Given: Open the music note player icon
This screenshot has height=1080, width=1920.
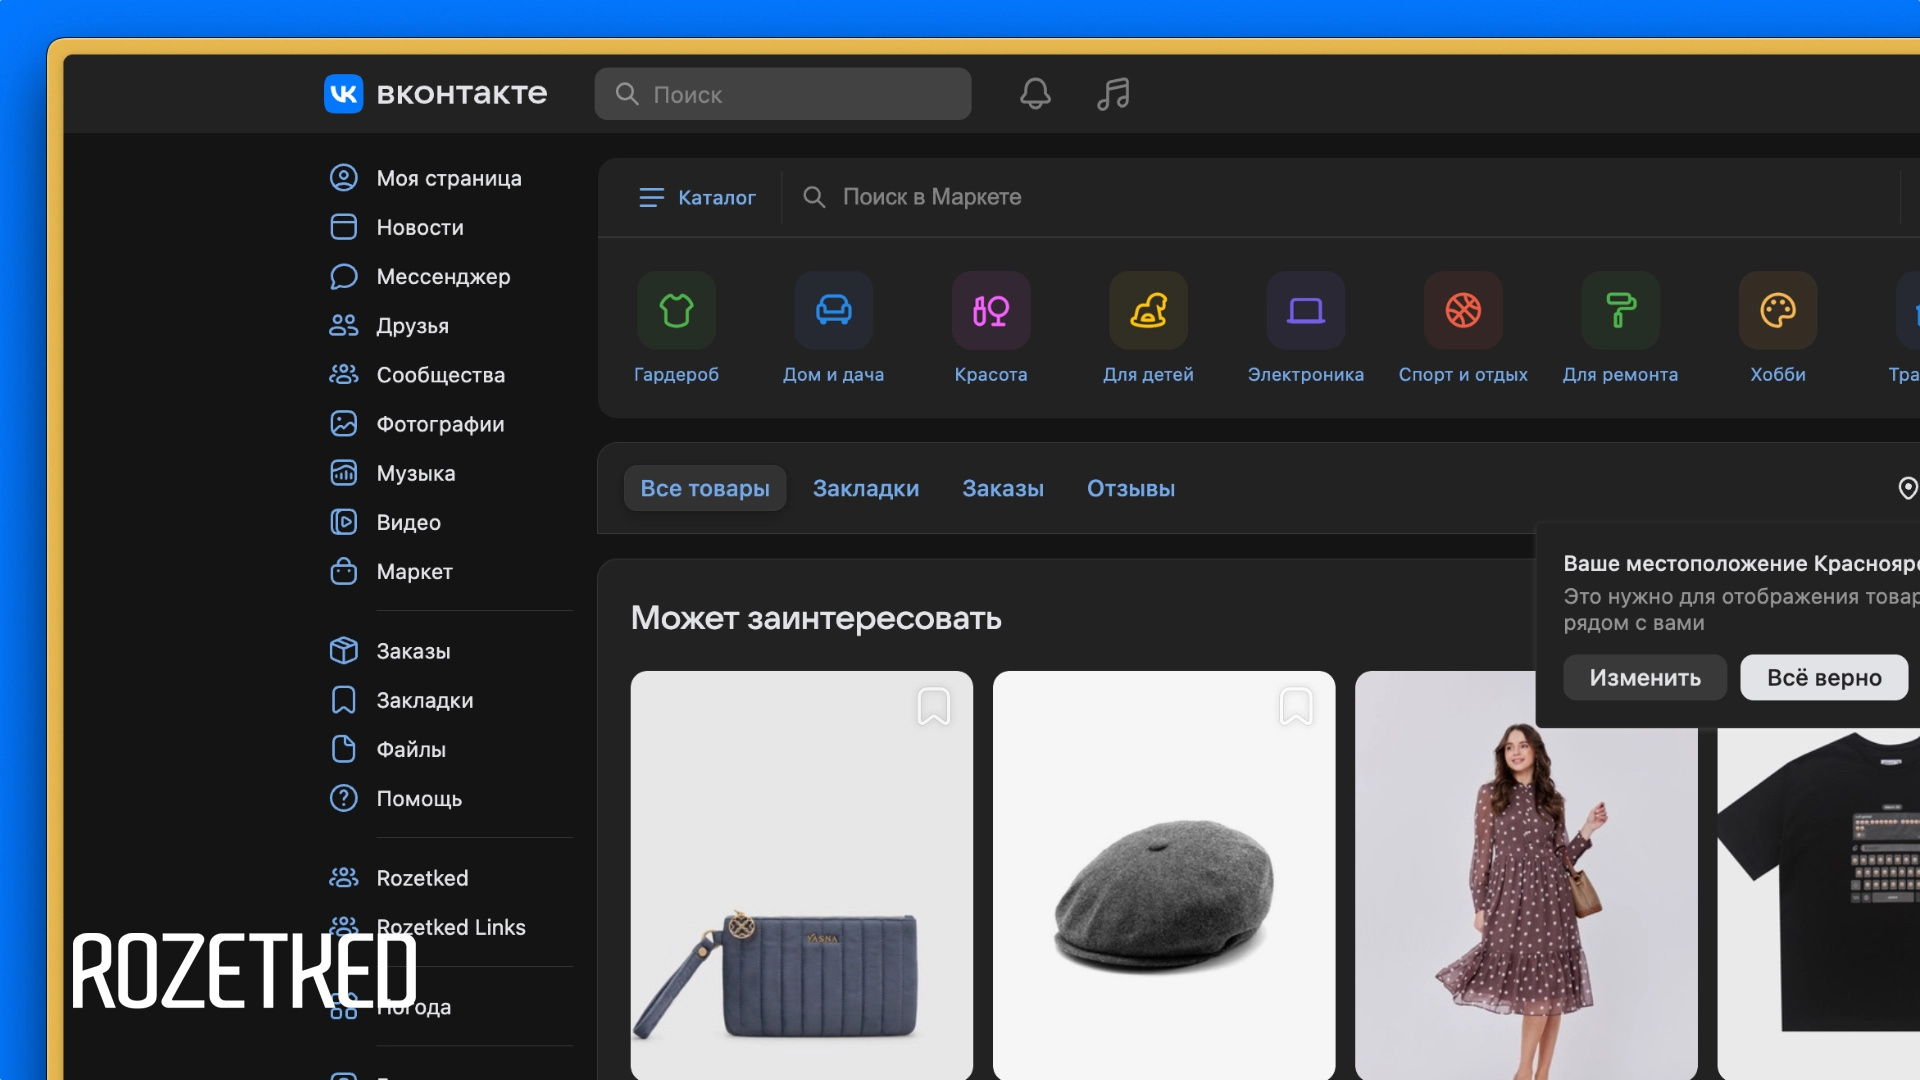Looking at the screenshot, I should (1113, 94).
